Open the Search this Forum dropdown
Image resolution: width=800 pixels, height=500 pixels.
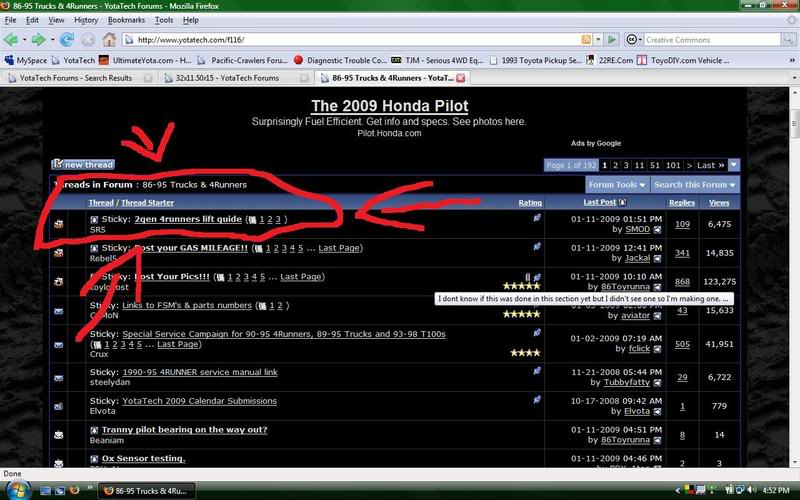695,185
